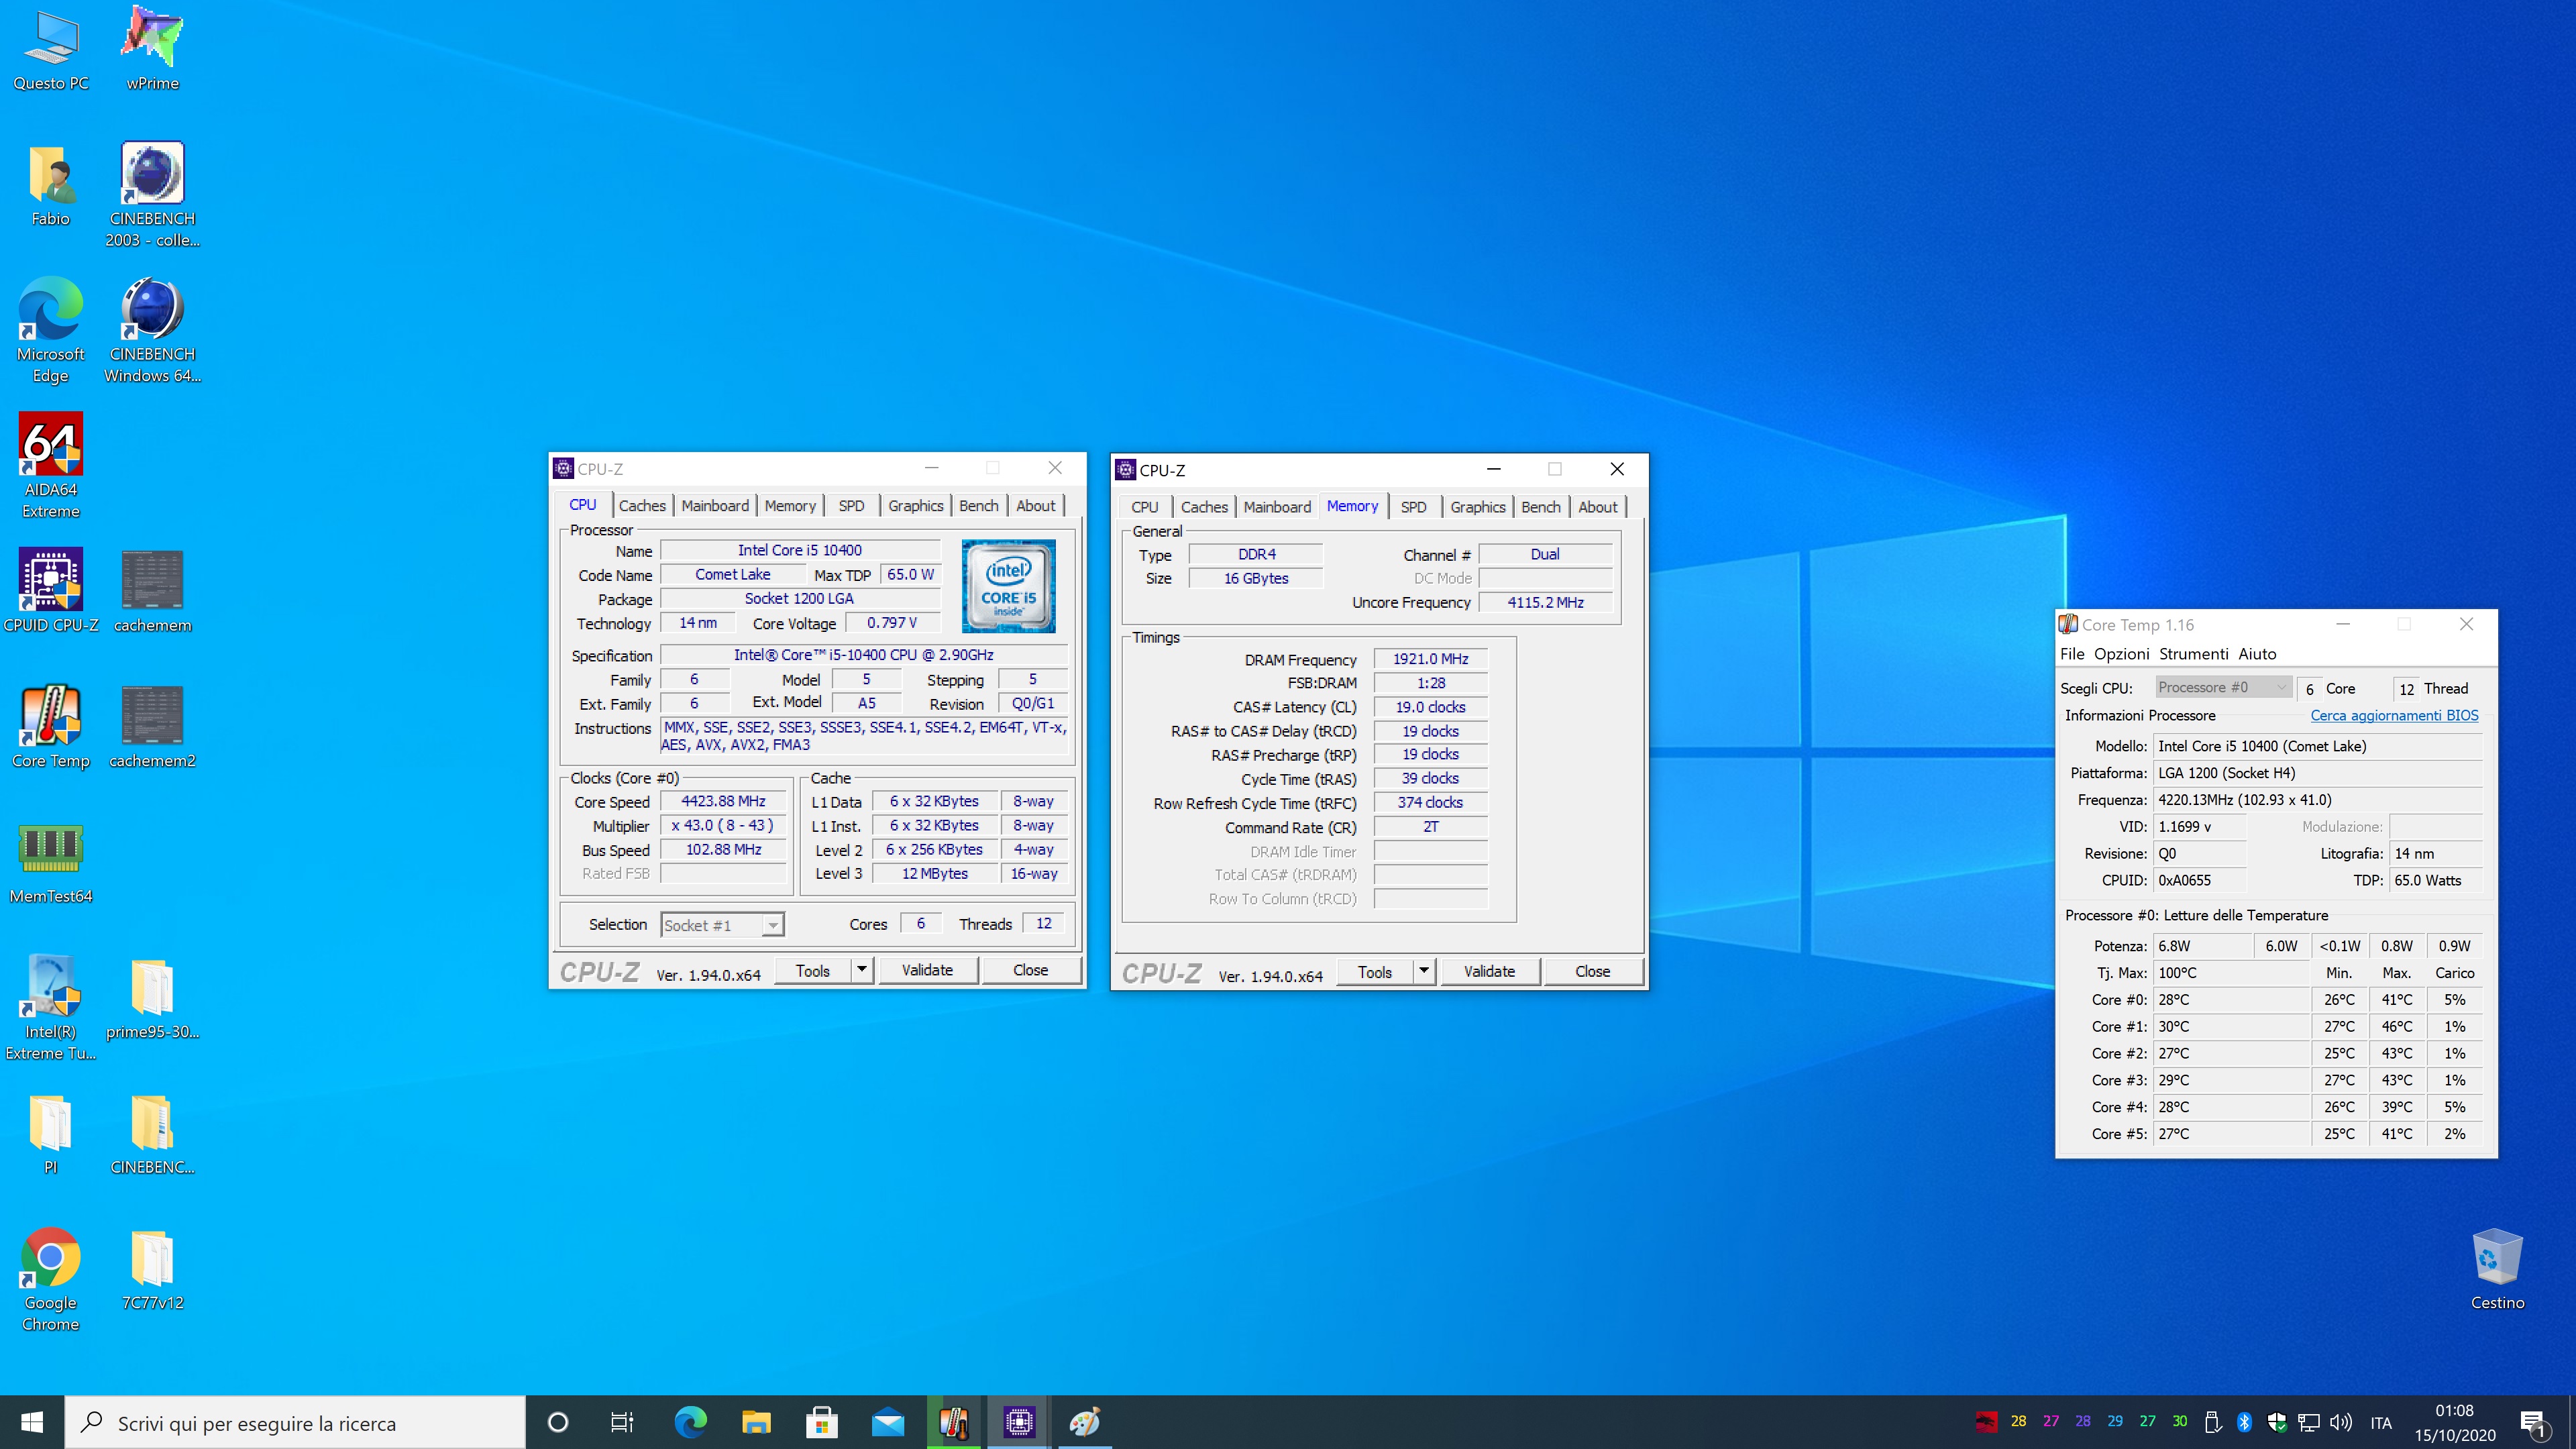Click the CPU-Z taskbar icon

[1019, 1422]
